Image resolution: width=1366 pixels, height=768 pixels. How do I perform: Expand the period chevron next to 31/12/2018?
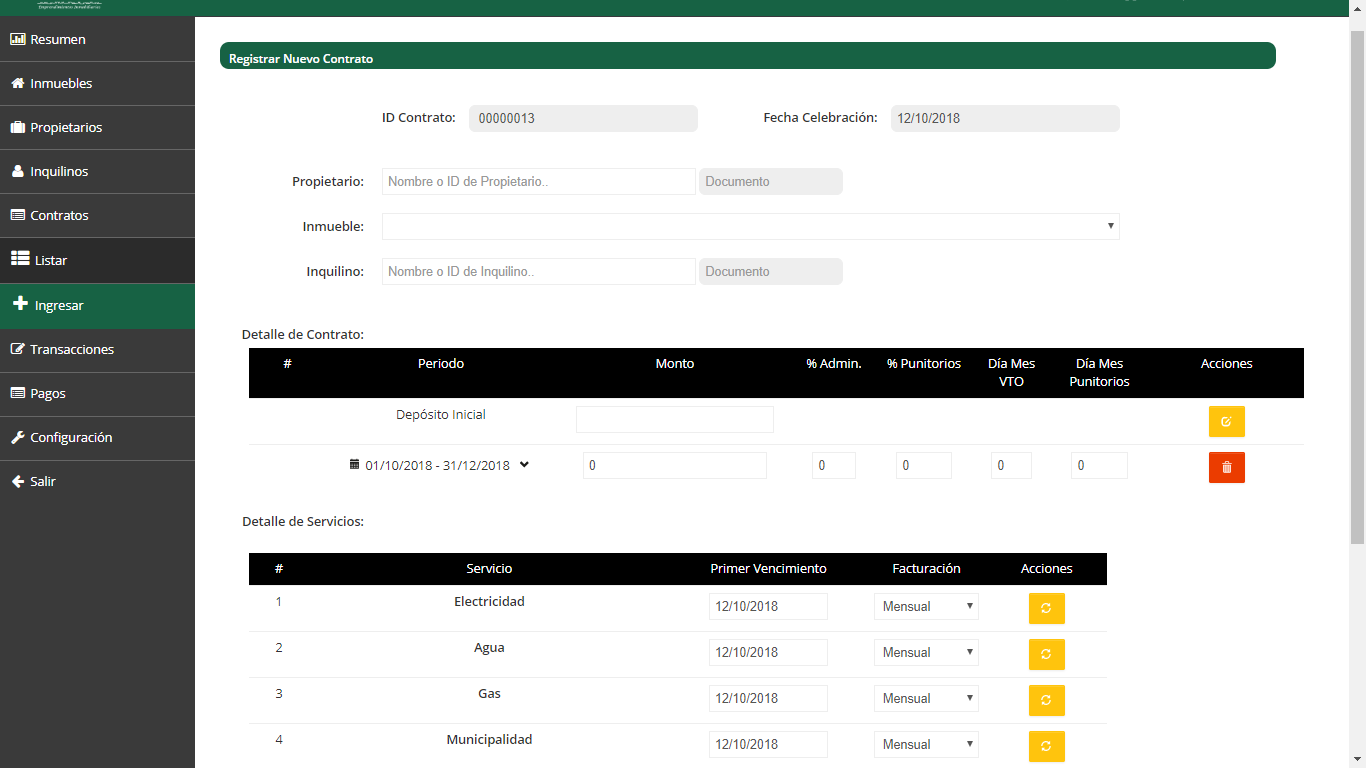point(525,464)
